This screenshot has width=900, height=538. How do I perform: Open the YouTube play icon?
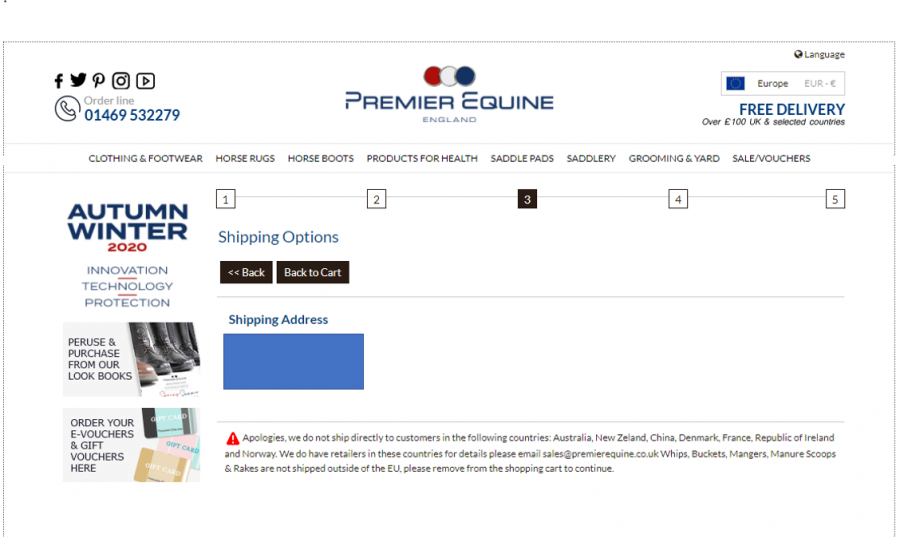(145, 81)
